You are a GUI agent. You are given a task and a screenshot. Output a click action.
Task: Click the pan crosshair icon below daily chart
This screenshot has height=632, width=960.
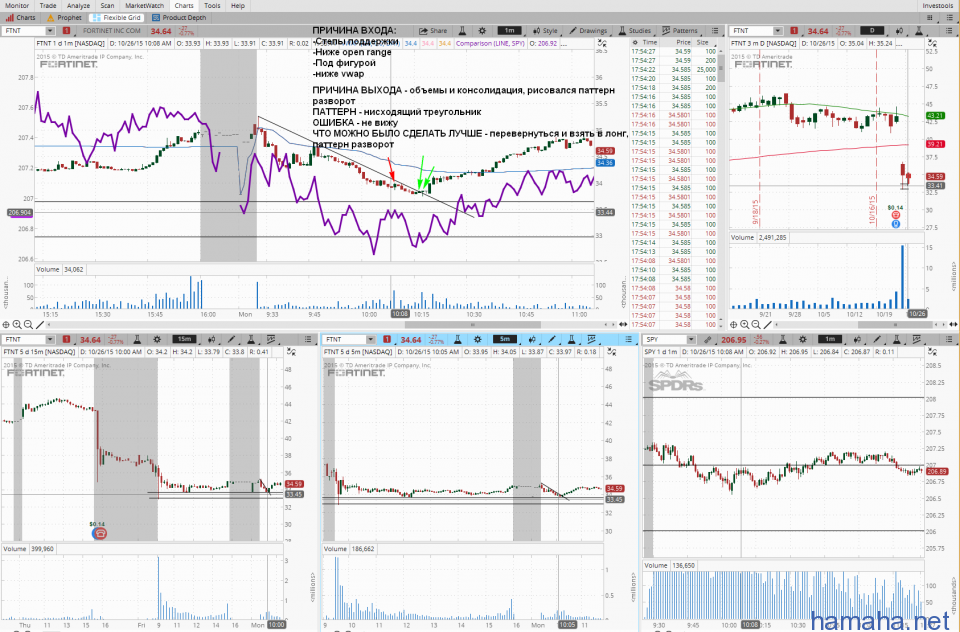(733, 325)
